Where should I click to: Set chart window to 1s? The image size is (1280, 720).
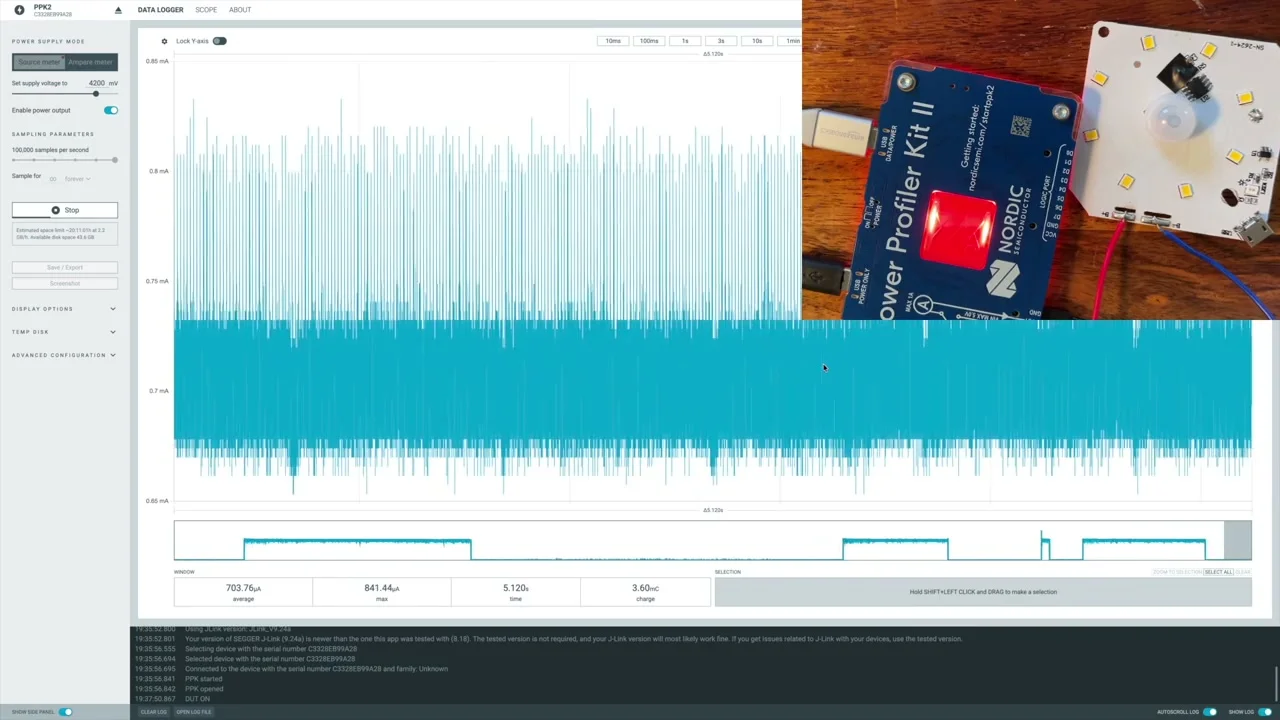pyautogui.click(x=685, y=41)
